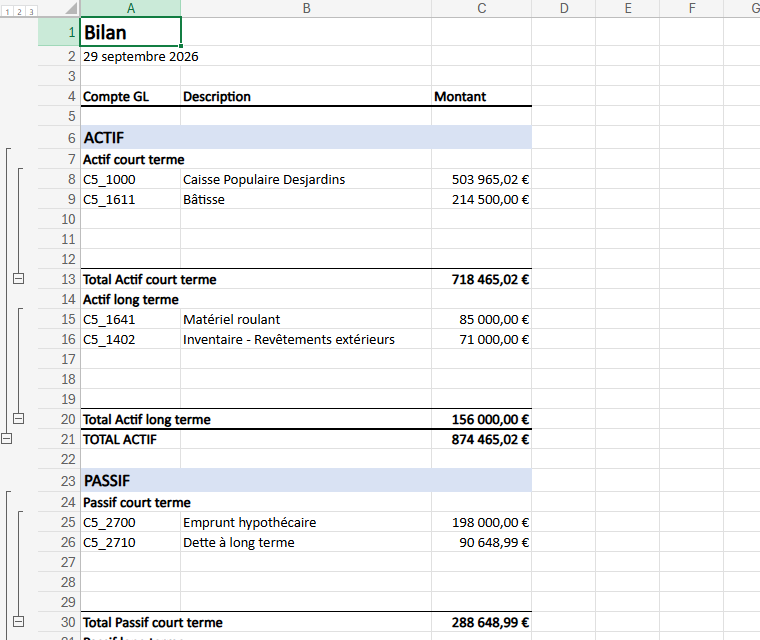Show outline level 3 button
This screenshot has width=760, height=640.
31,12
